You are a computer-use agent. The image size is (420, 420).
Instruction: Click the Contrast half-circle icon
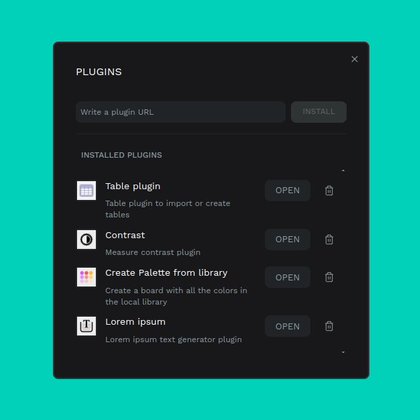pyautogui.click(x=86, y=239)
